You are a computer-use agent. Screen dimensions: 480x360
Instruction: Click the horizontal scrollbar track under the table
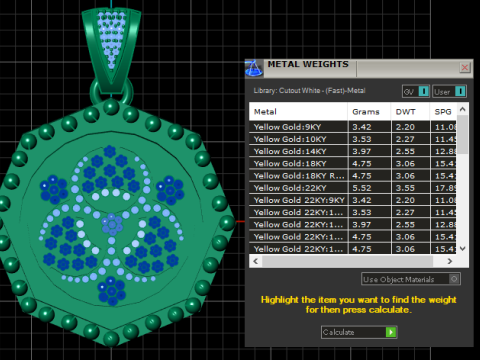[x=347, y=261]
